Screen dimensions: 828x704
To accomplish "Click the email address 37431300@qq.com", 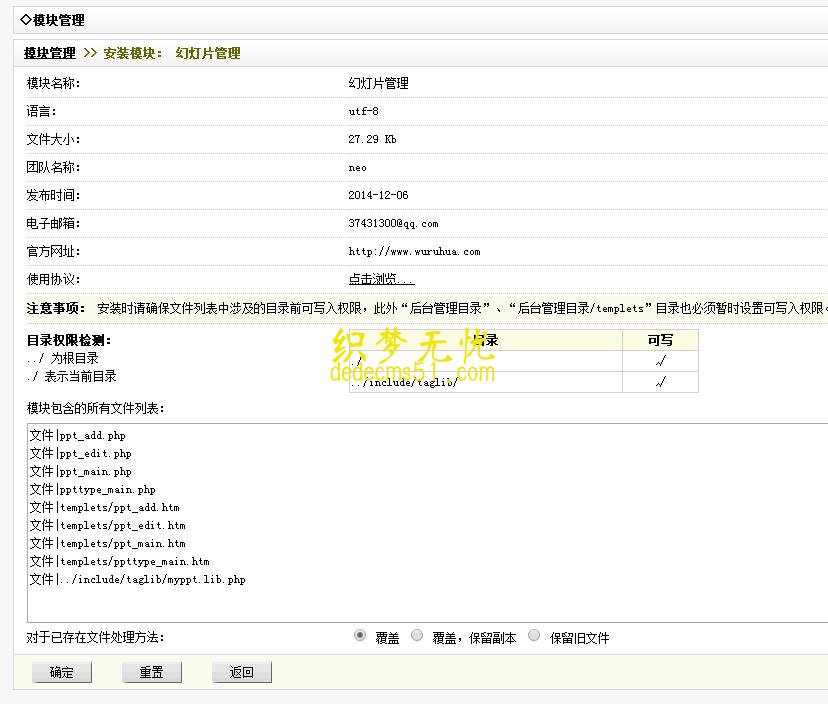I will pos(395,223).
